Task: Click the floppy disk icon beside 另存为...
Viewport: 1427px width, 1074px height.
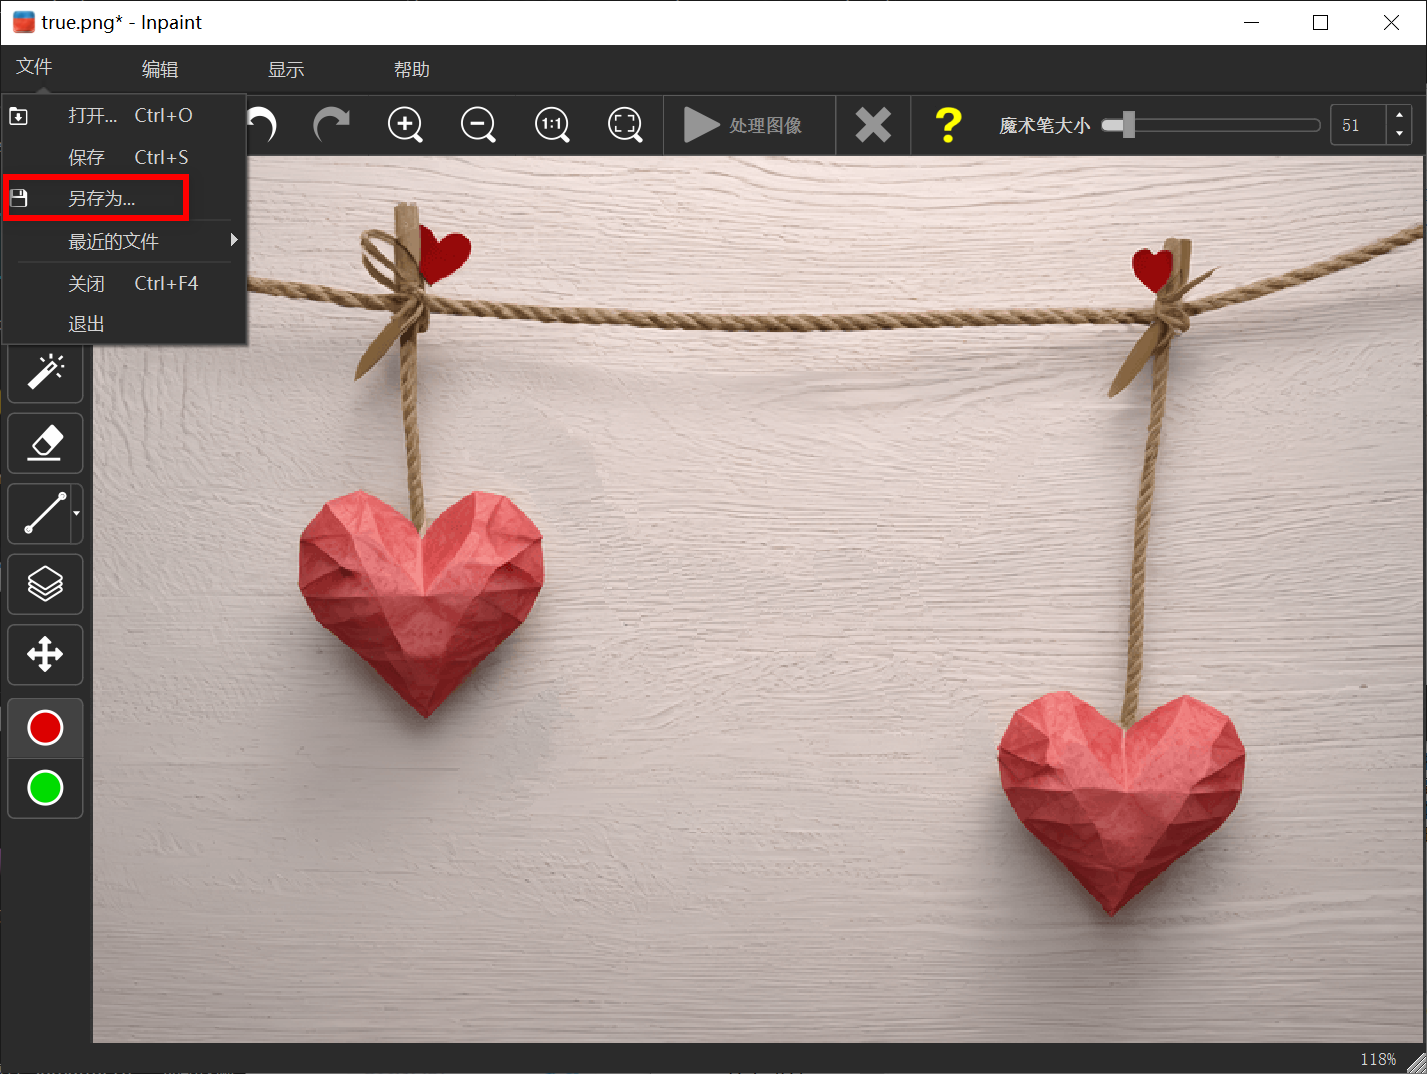Action: (19, 198)
